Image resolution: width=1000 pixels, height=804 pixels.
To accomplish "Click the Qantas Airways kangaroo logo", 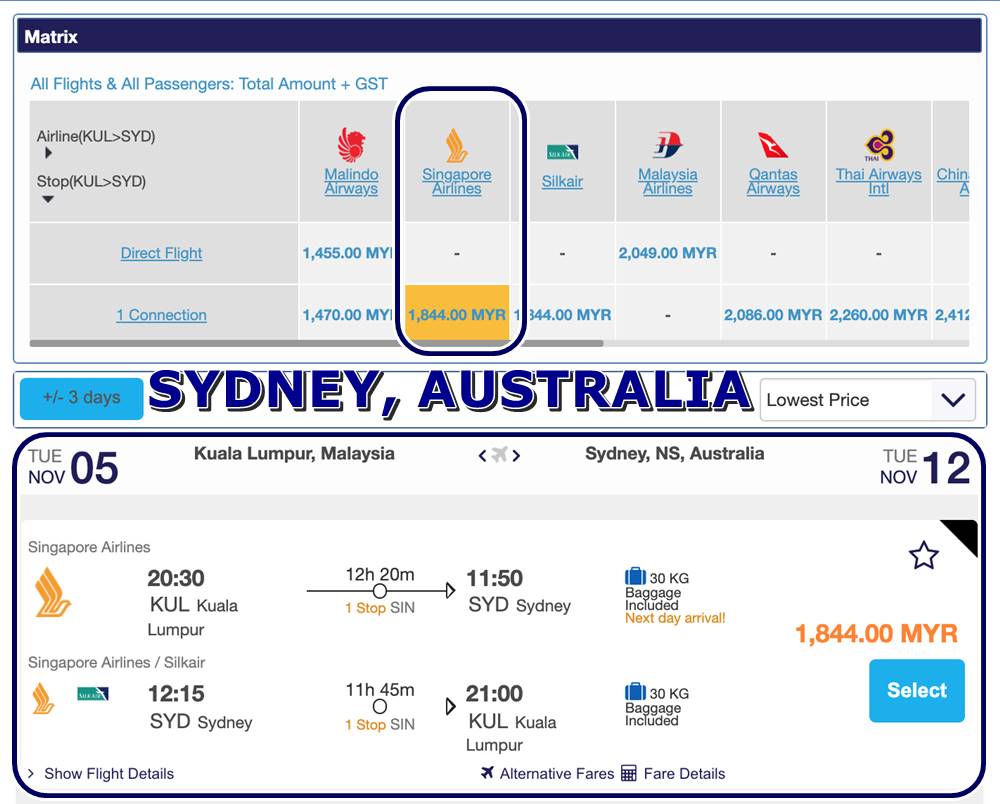I will (x=773, y=145).
